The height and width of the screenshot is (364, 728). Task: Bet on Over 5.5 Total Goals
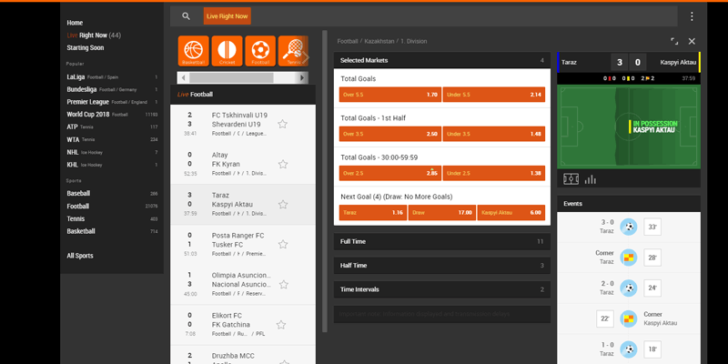point(390,95)
